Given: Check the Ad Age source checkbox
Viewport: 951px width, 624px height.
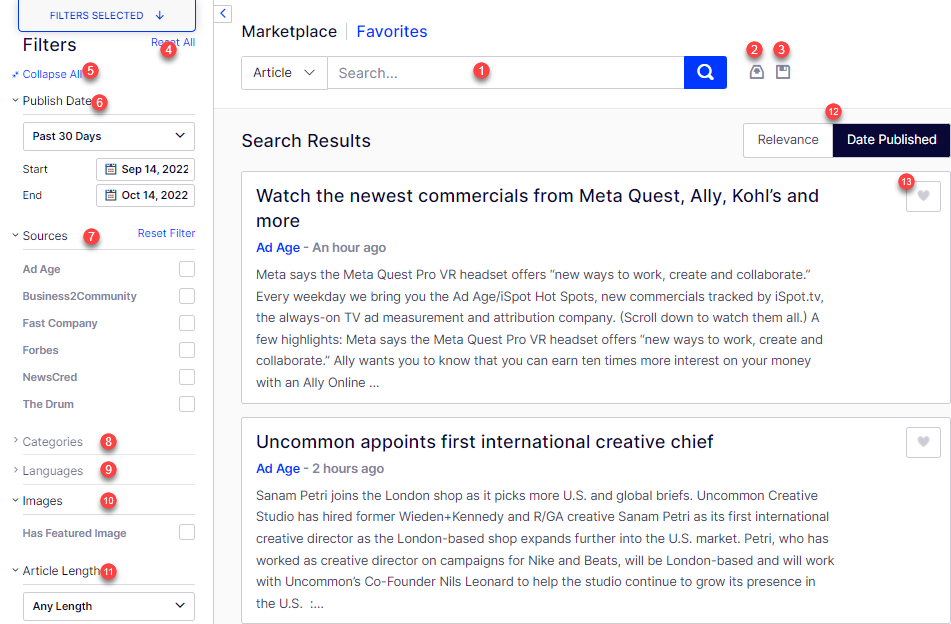Looking at the screenshot, I should [x=187, y=269].
